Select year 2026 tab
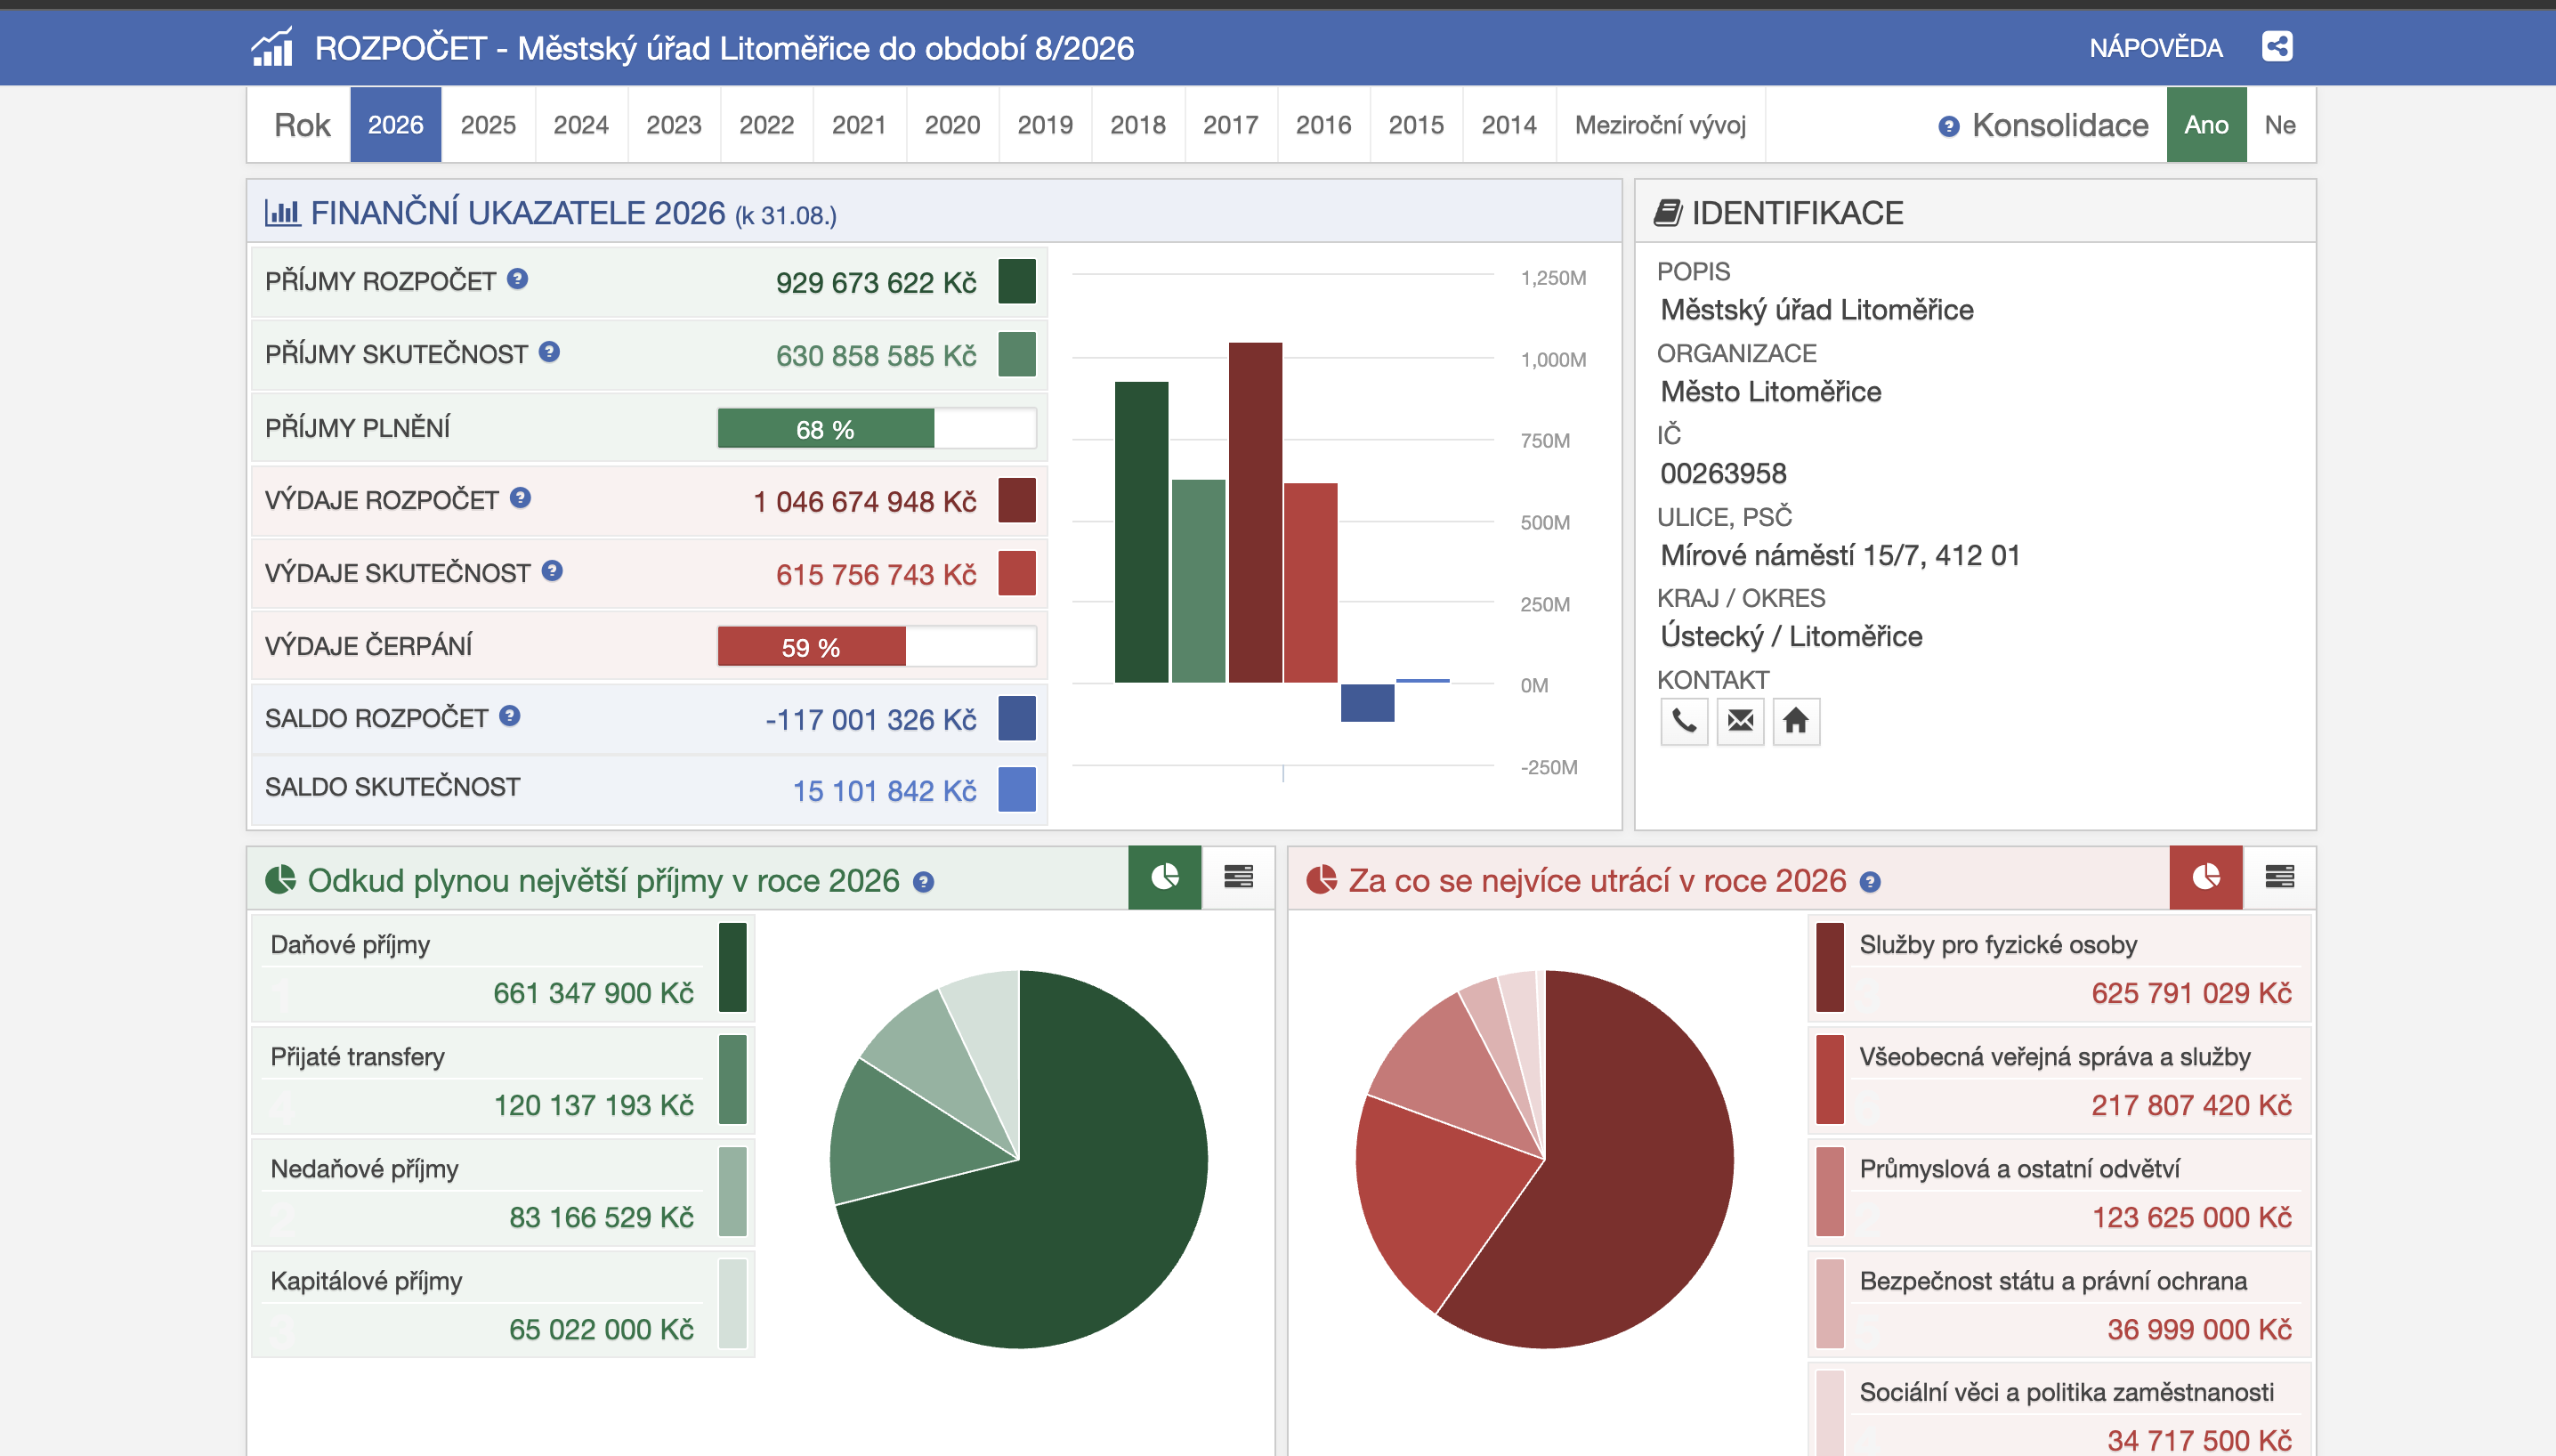The height and width of the screenshot is (1456, 2556). click(x=395, y=125)
